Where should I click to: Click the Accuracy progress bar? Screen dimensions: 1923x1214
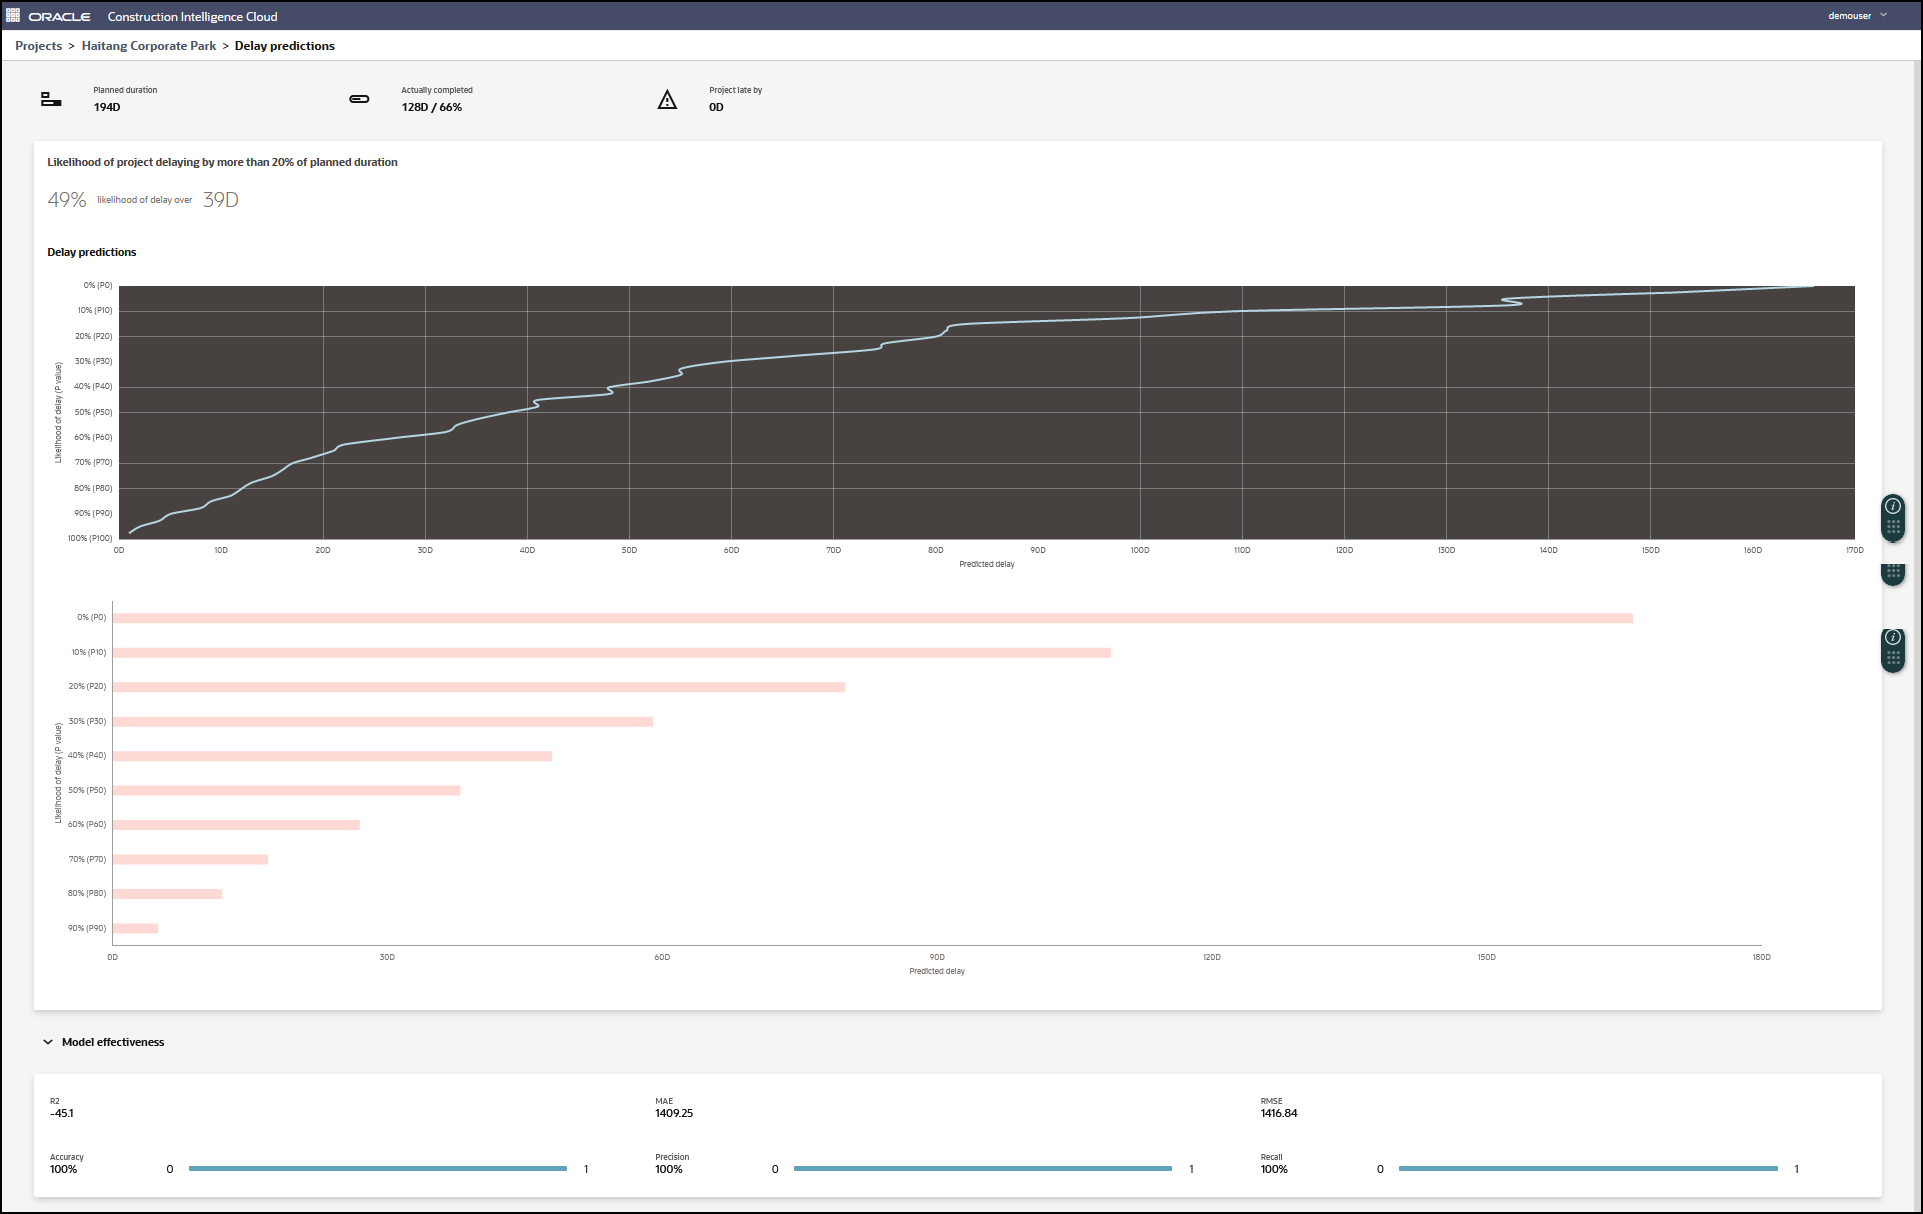[377, 1168]
